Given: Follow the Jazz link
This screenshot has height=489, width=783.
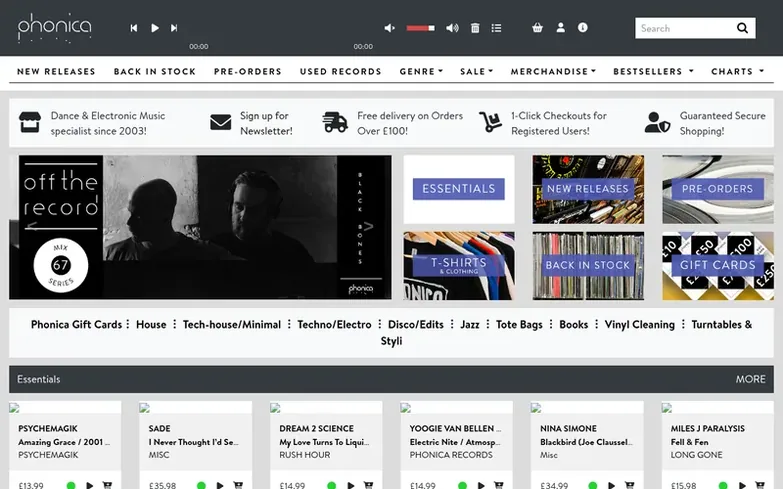Looking at the screenshot, I should [x=469, y=325].
